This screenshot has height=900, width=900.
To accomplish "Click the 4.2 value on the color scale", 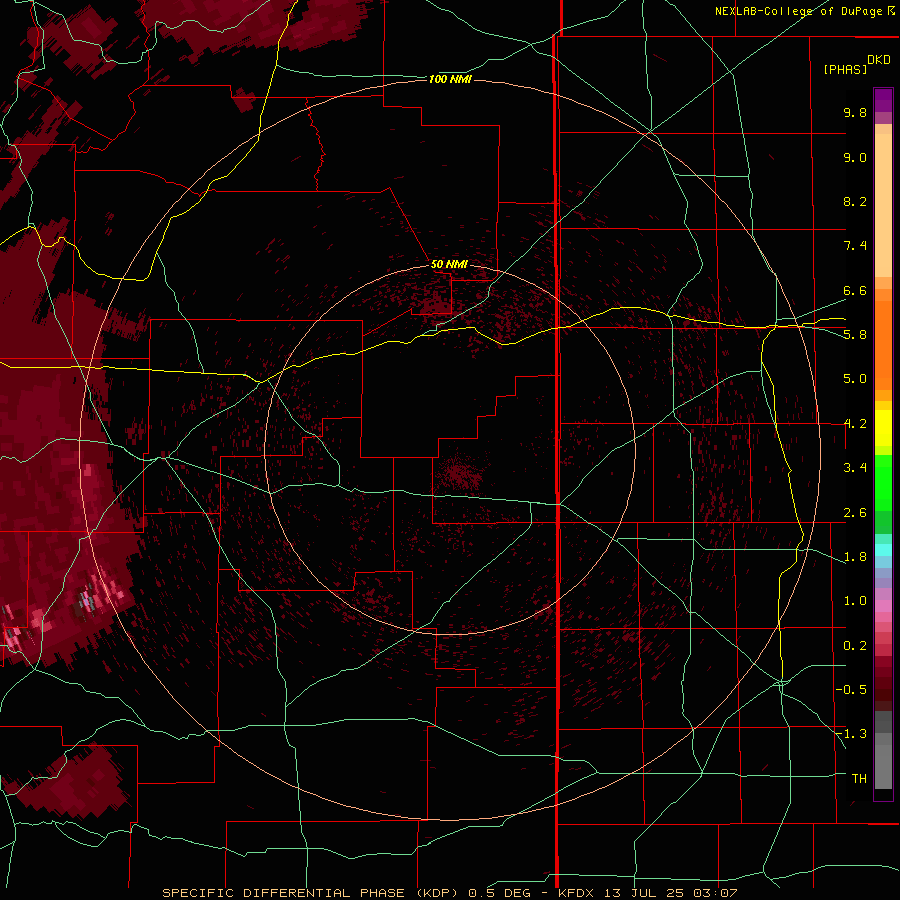I will [x=855, y=424].
